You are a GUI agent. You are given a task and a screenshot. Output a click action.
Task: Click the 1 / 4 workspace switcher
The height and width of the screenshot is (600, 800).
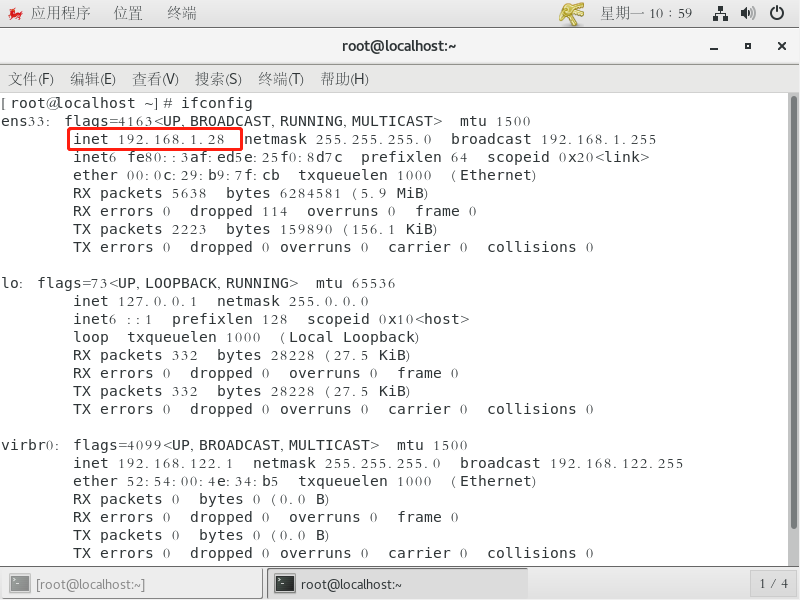[773, 584]
